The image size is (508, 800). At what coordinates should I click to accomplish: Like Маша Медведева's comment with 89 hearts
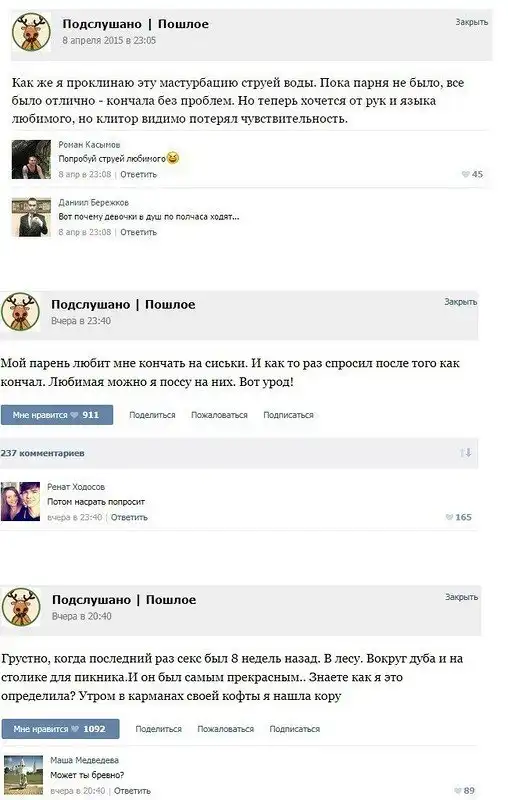click(x=464, y=790)
